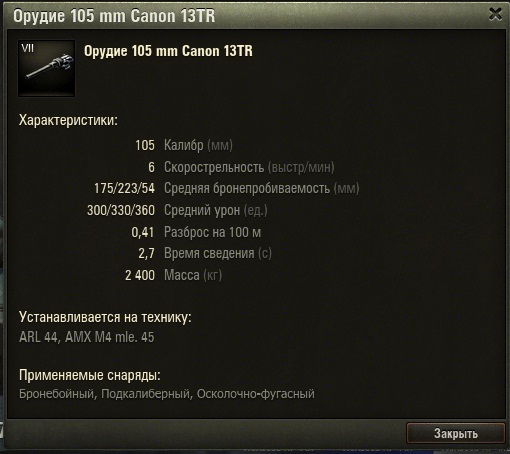510x454 pixels.
Task: Click the AMX M4 mle. 45 vehicle name
Action: (x=110, y=337)
